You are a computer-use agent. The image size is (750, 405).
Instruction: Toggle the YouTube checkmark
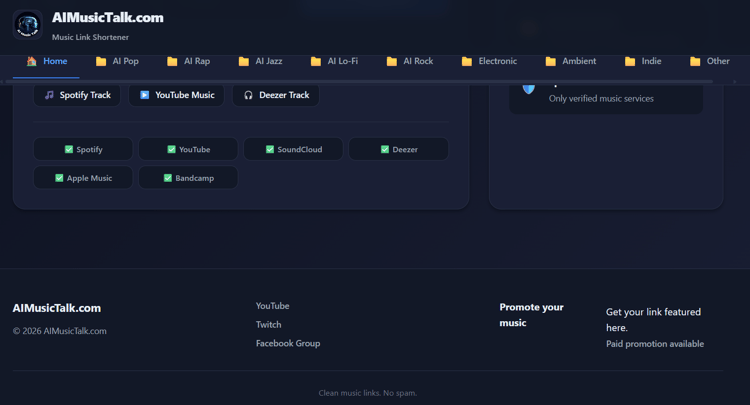click(171, 149)
